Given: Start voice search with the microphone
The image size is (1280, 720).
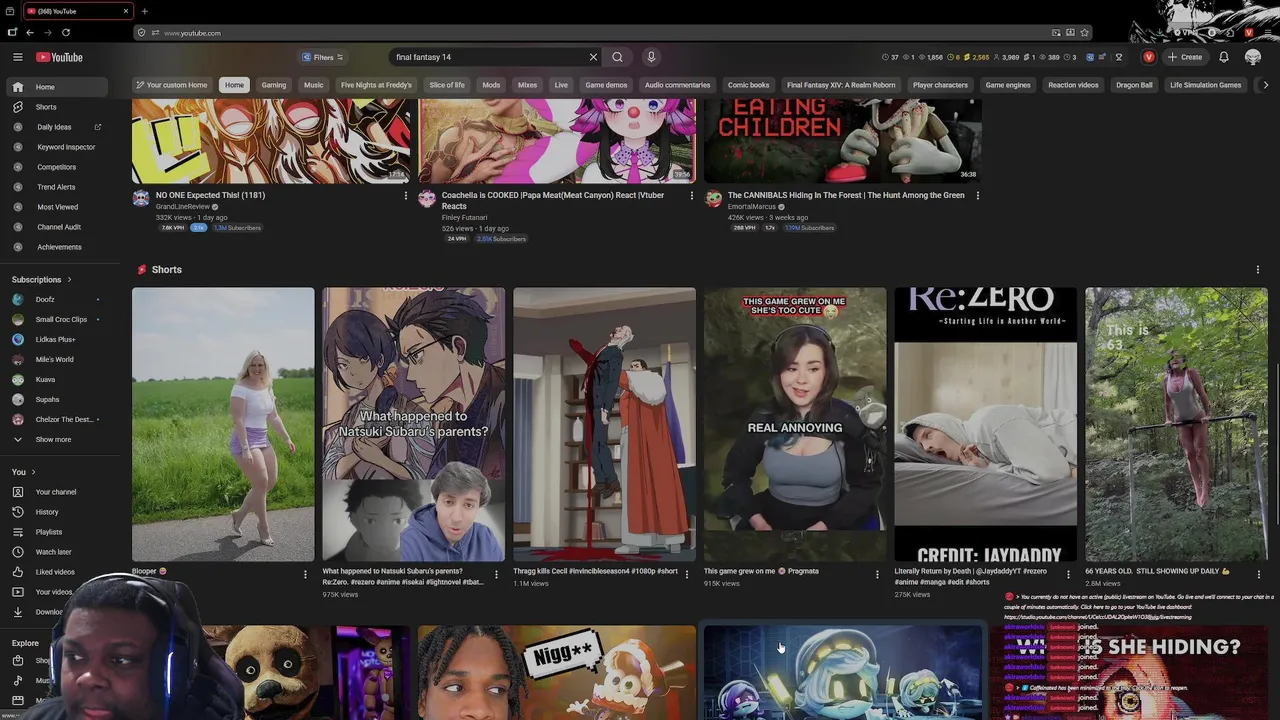Looking at the screenshot, I should click(650, 57).
